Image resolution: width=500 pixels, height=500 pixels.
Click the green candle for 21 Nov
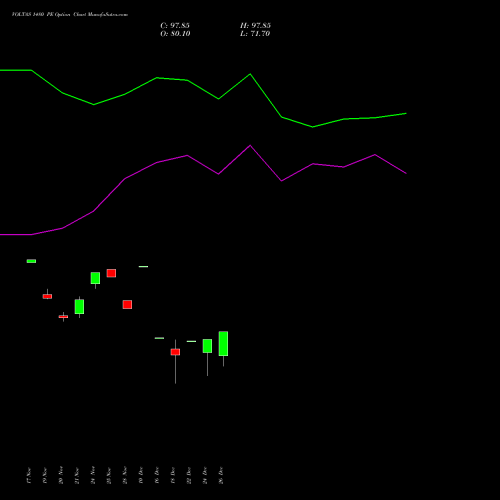pos(79,307)
